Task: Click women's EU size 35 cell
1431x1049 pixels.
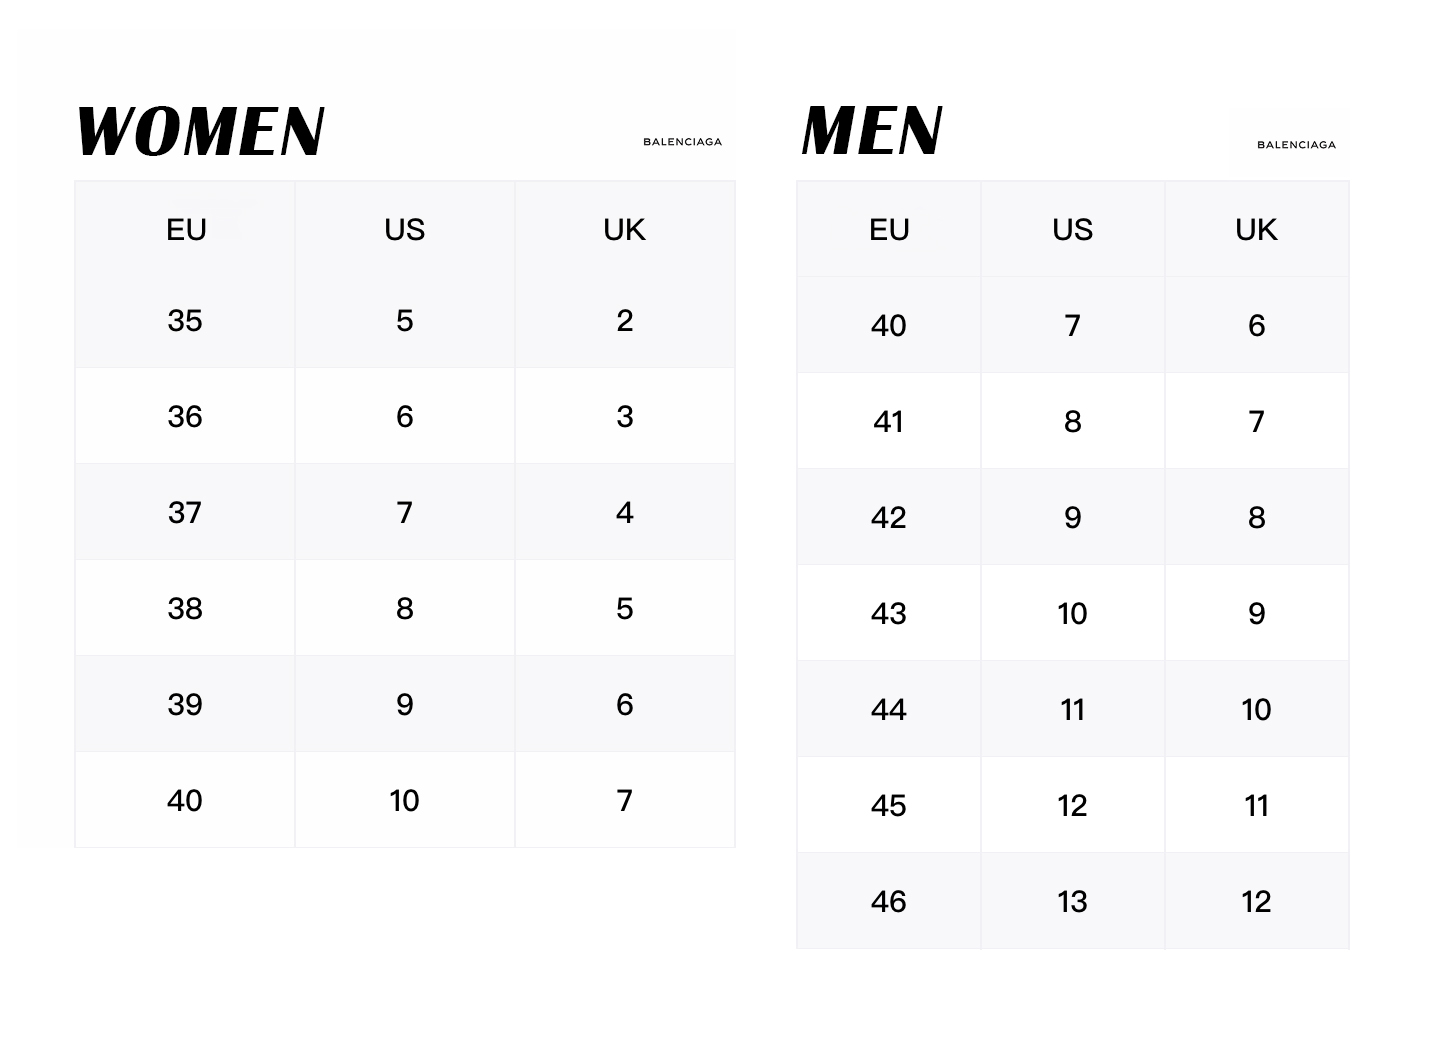Action: point(185,321)
